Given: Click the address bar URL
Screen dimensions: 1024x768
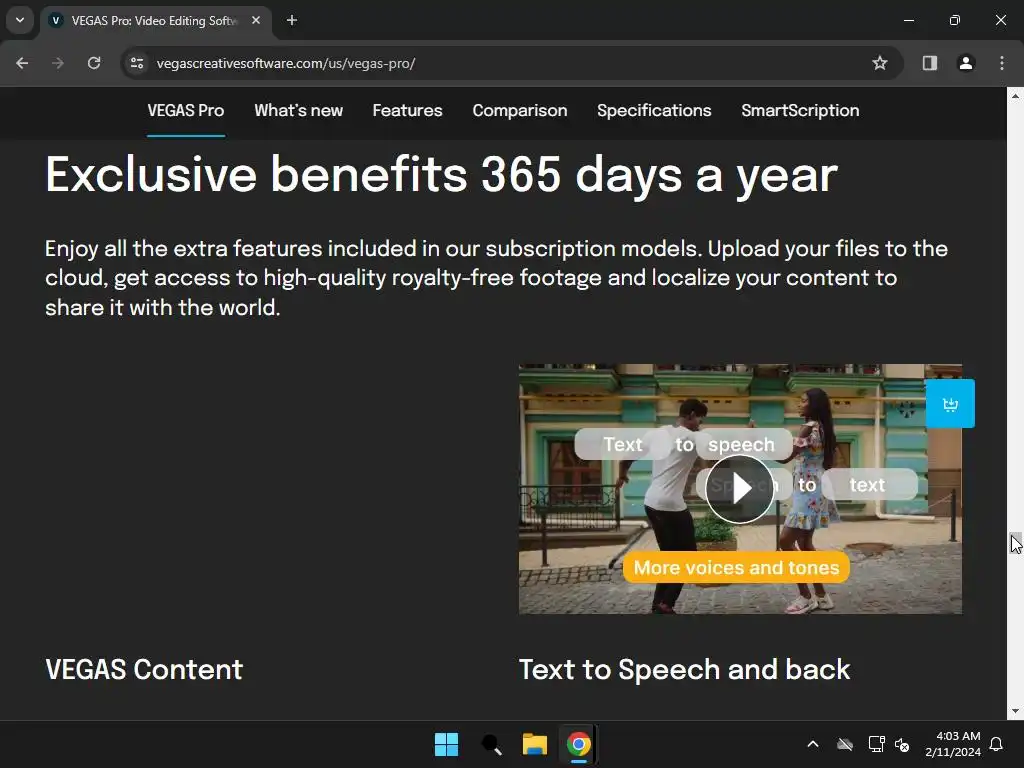Looking at the screenshot, I should (285, 63).
